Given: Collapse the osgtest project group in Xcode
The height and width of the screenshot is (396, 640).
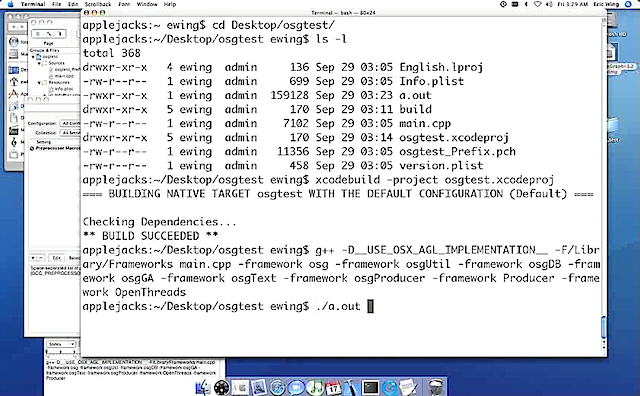Looking at the screenshot, I should [33, 57].
